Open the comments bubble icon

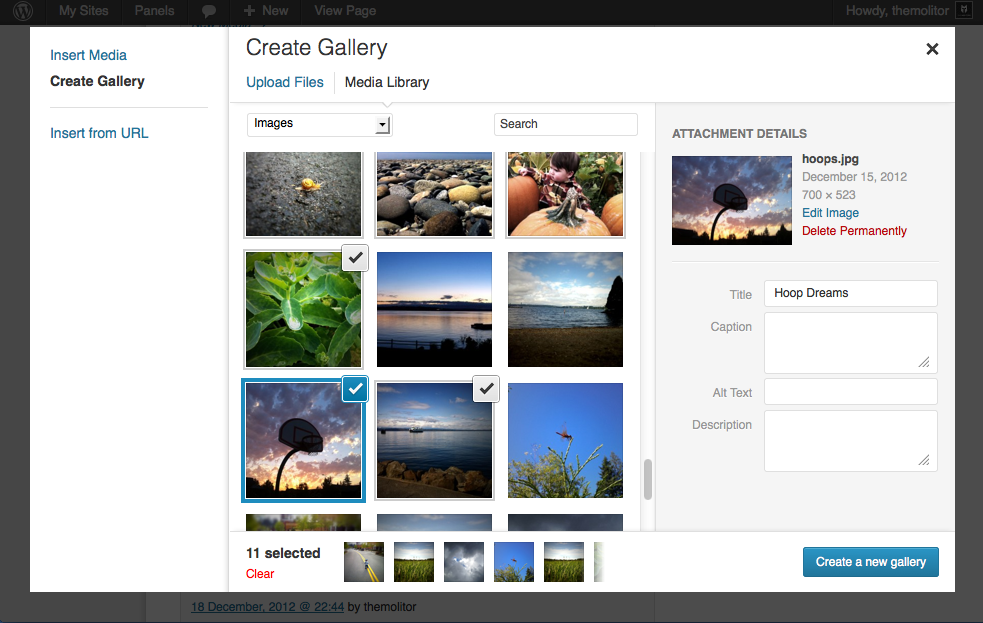[209, 11]
